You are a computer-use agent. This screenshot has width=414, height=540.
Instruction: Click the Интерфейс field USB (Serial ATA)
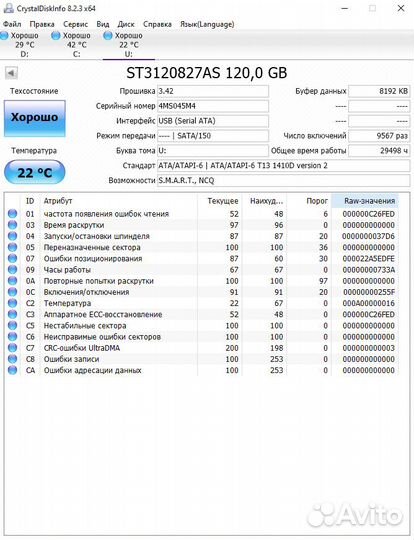pos(213,121)
